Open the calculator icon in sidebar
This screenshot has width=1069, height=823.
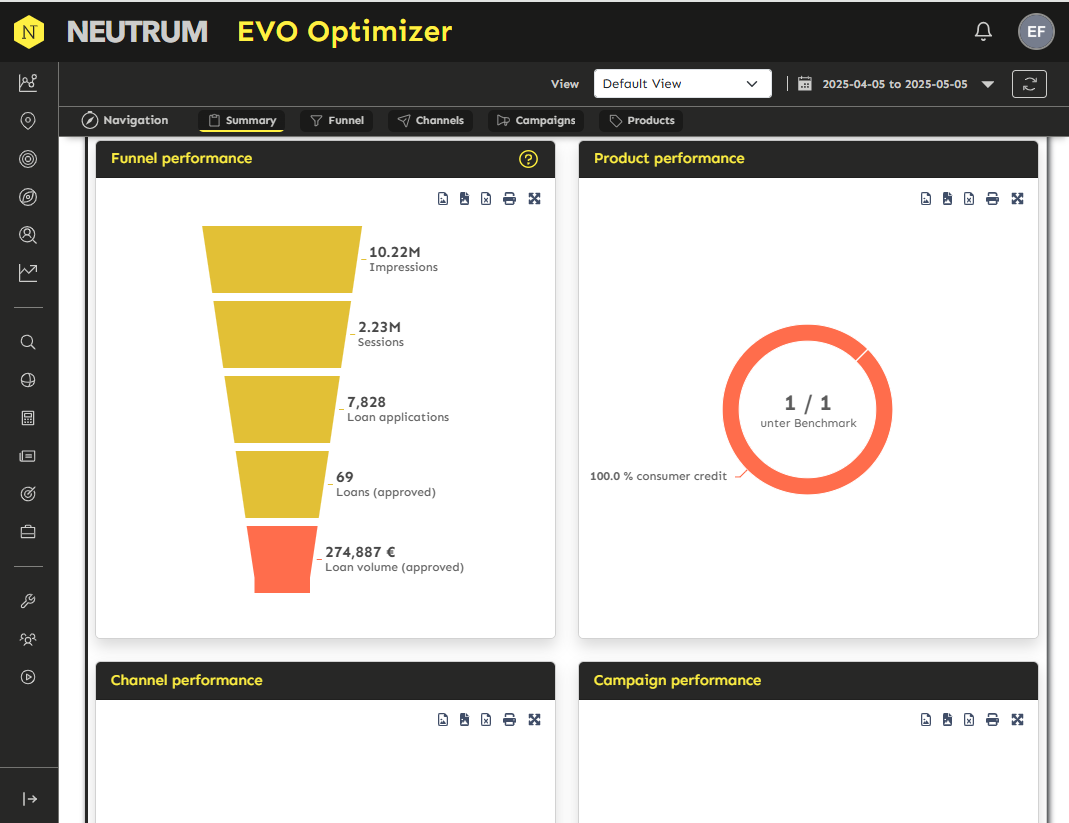click(28, 418)
